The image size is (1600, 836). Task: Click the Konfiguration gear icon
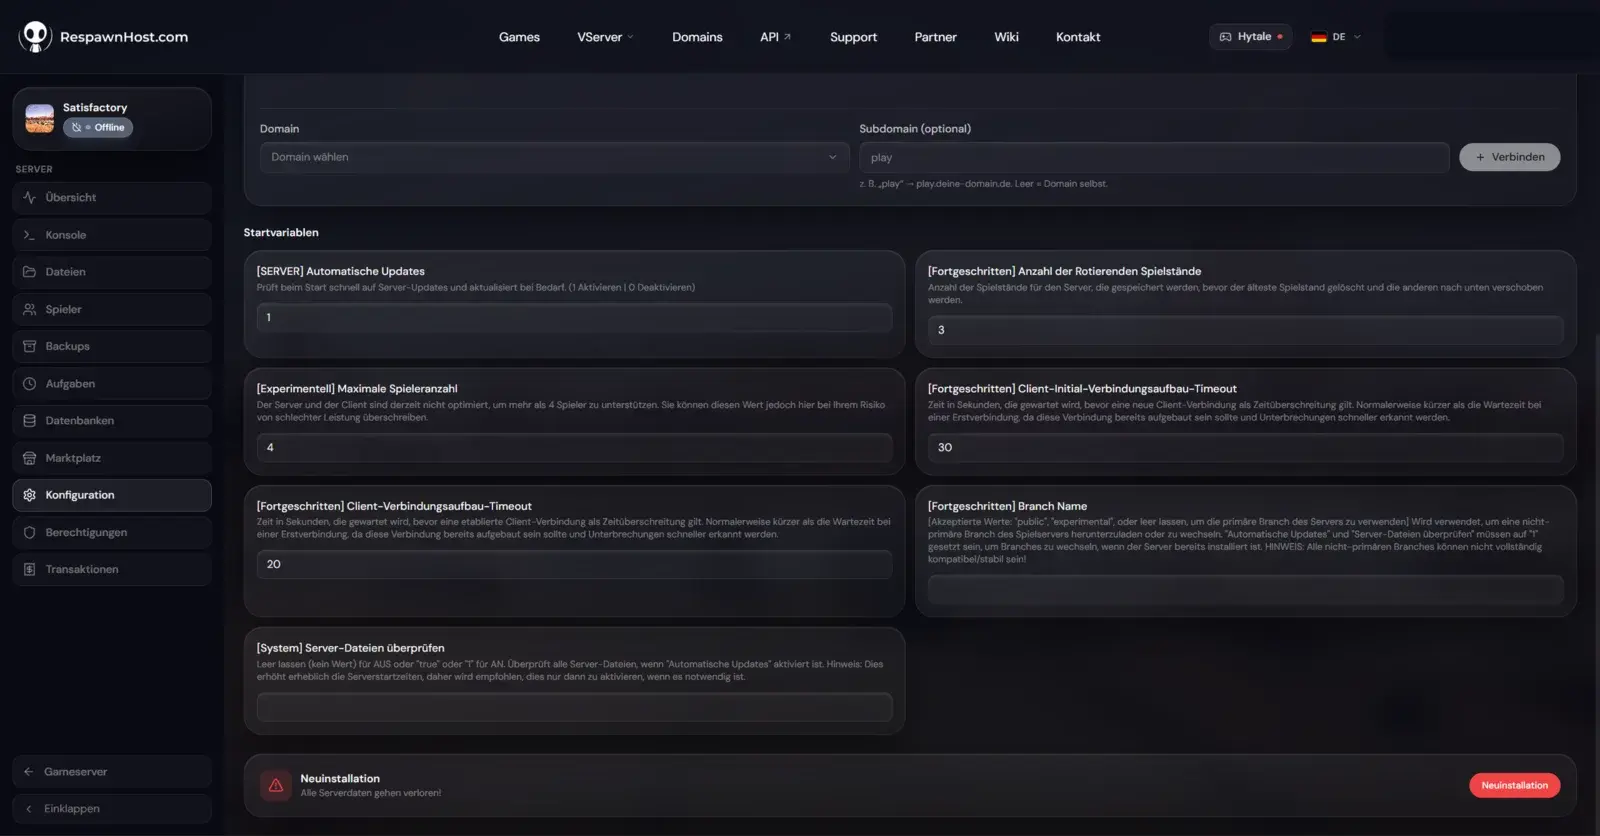29,495
